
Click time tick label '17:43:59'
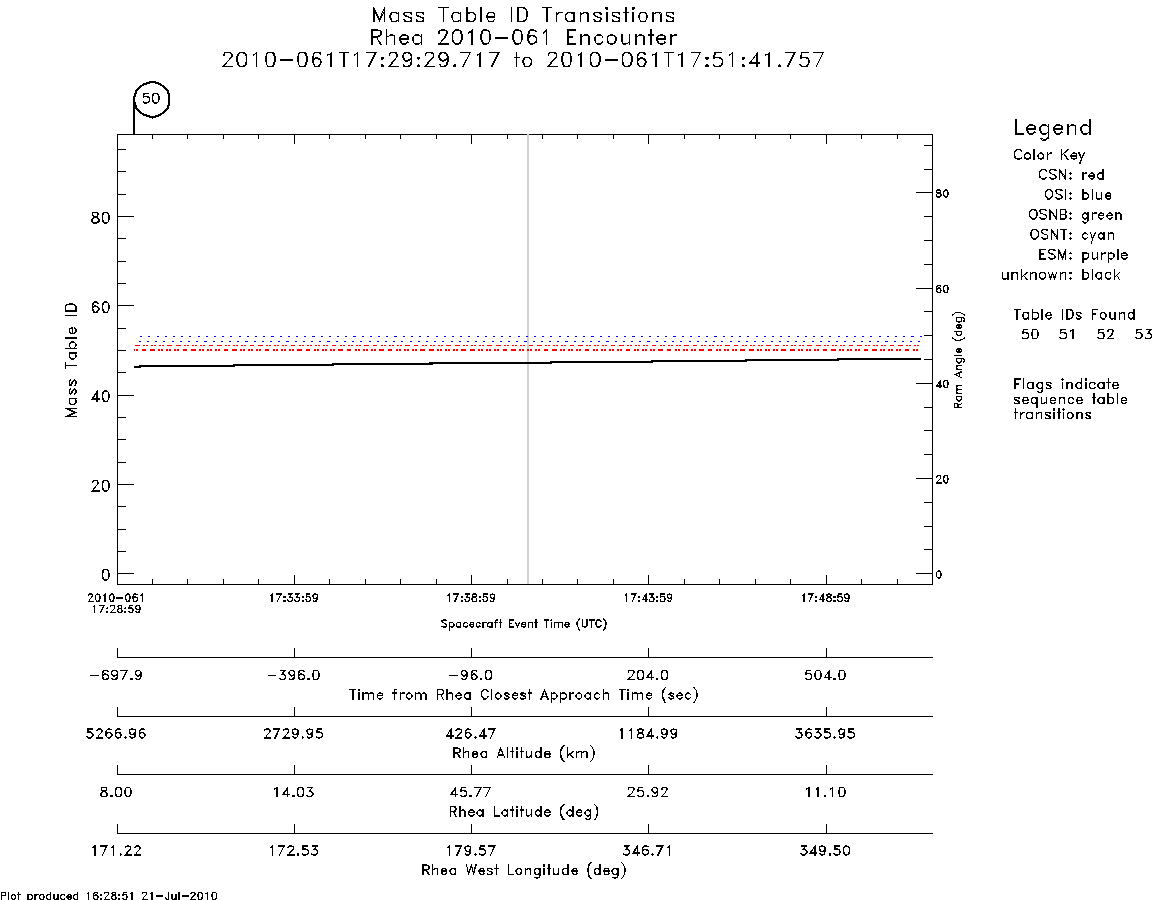[x=648, y=598]
